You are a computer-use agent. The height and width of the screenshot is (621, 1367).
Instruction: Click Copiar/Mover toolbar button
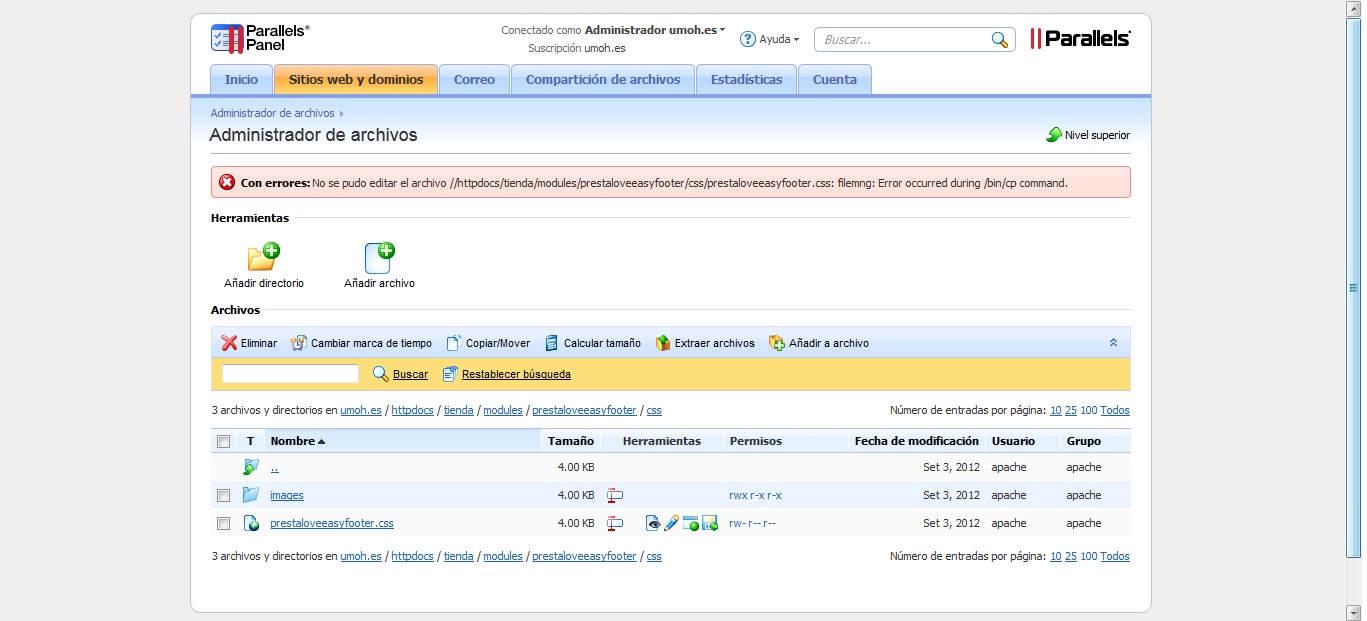(x=488, y=343)
